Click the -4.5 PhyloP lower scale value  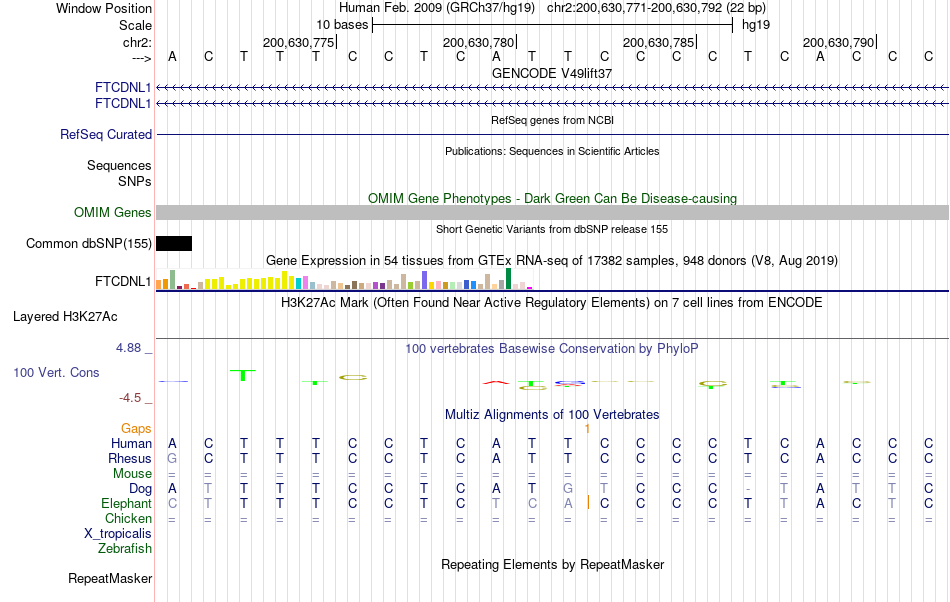pos(130,398)
